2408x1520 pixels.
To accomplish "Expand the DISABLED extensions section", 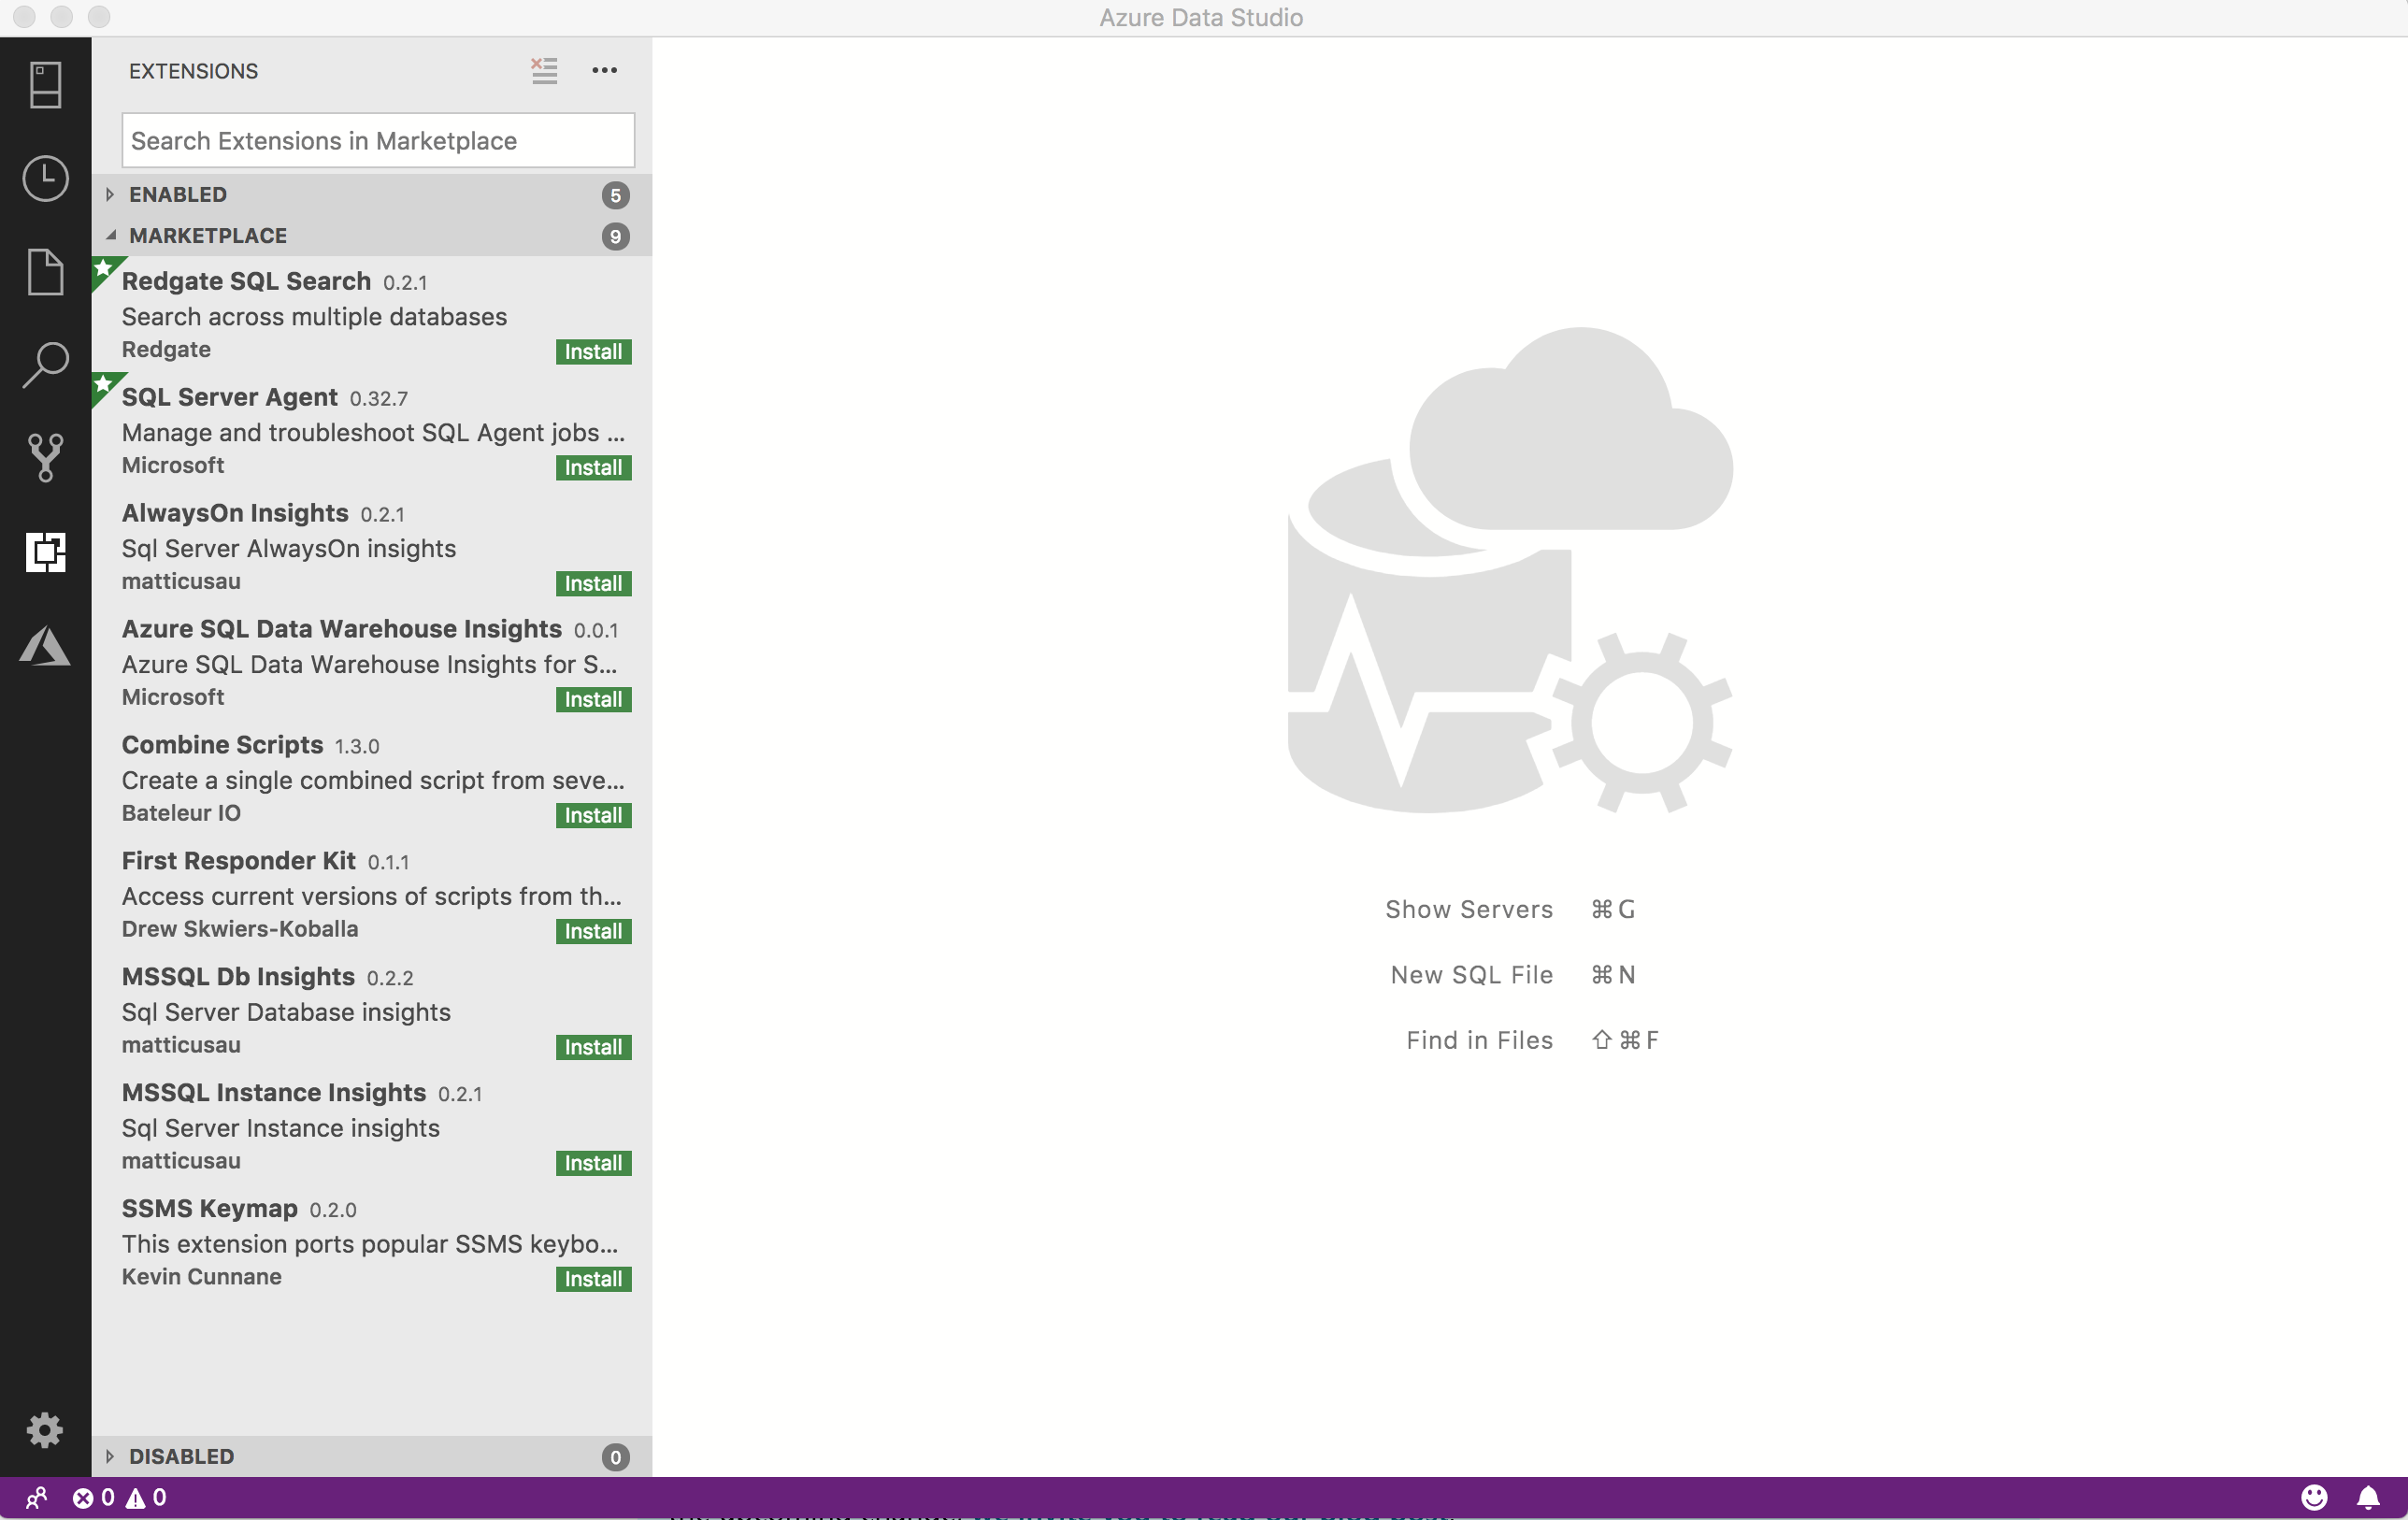I will click(x=110, y=1455).
